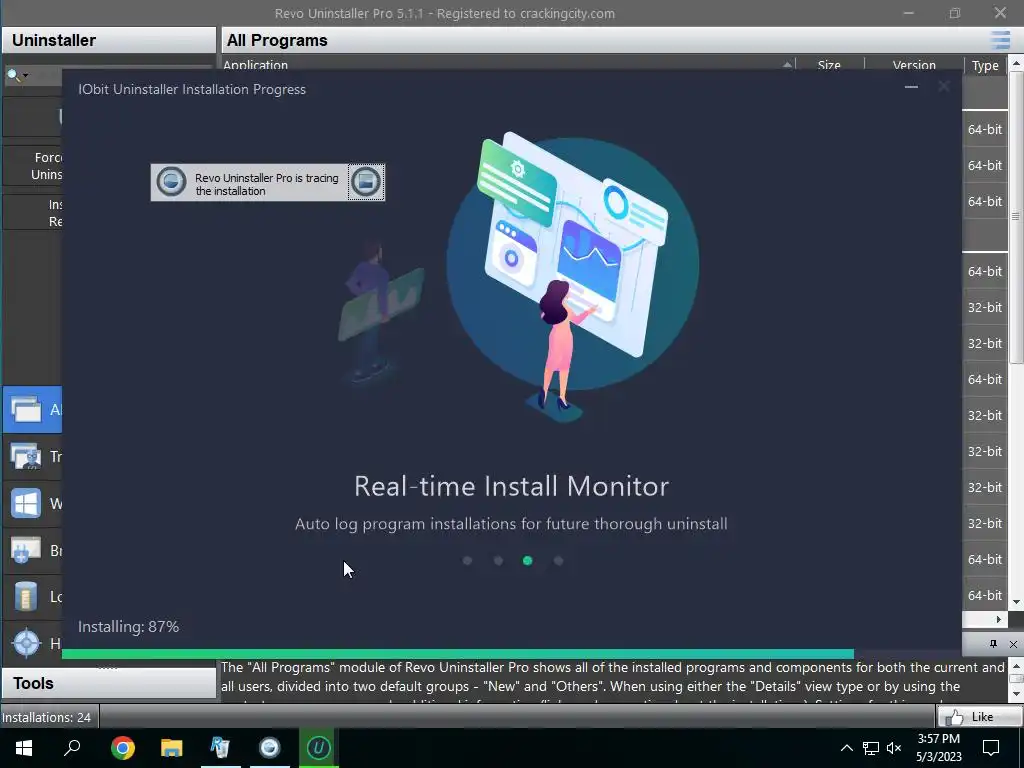Image resolution: width=1024 pixels, height=768 pixels.
Task: Click the Installations: 24 status text
Action: pos(46,717)
